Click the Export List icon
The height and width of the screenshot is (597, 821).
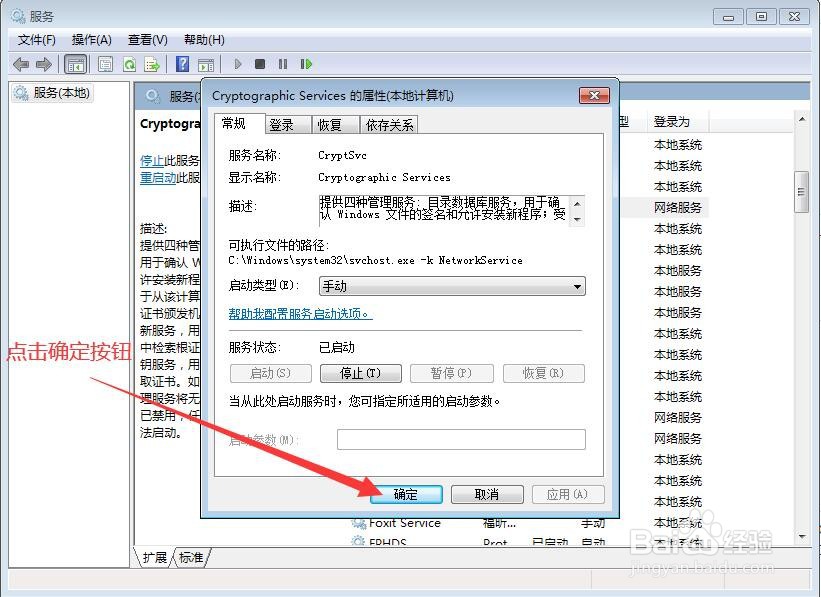pos(152,64)
